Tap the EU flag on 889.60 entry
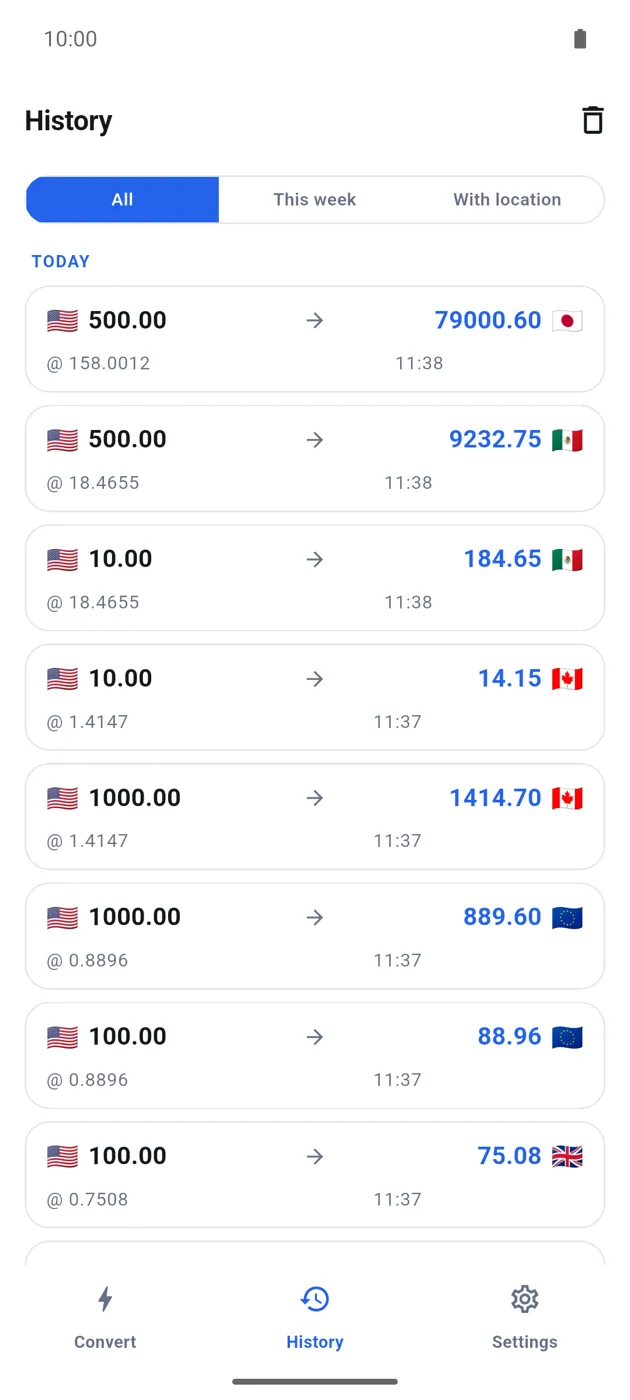This screenshot has width=630, height=1400. [567, 918]
